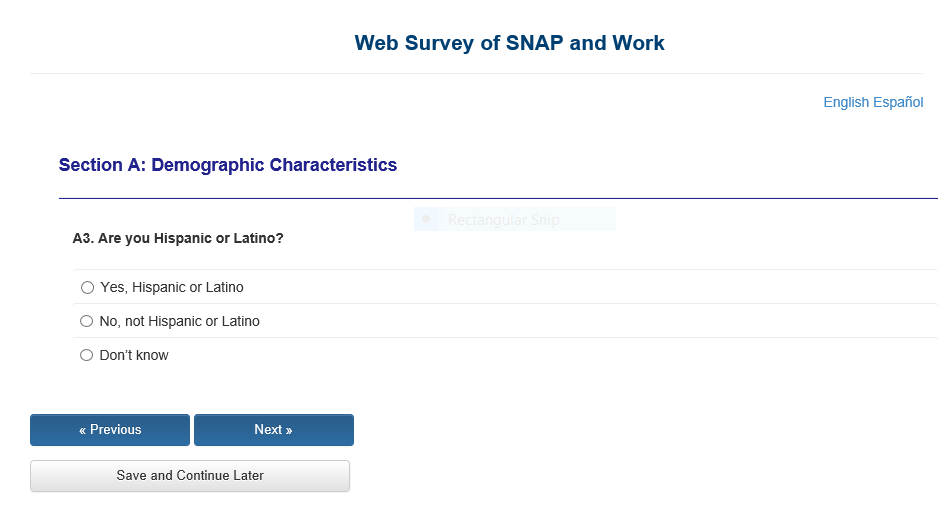Viewport: 947px width, 509px height.
Task: Click the bullet dot beside Rectangular Snip
Action: tap(427, 219)
